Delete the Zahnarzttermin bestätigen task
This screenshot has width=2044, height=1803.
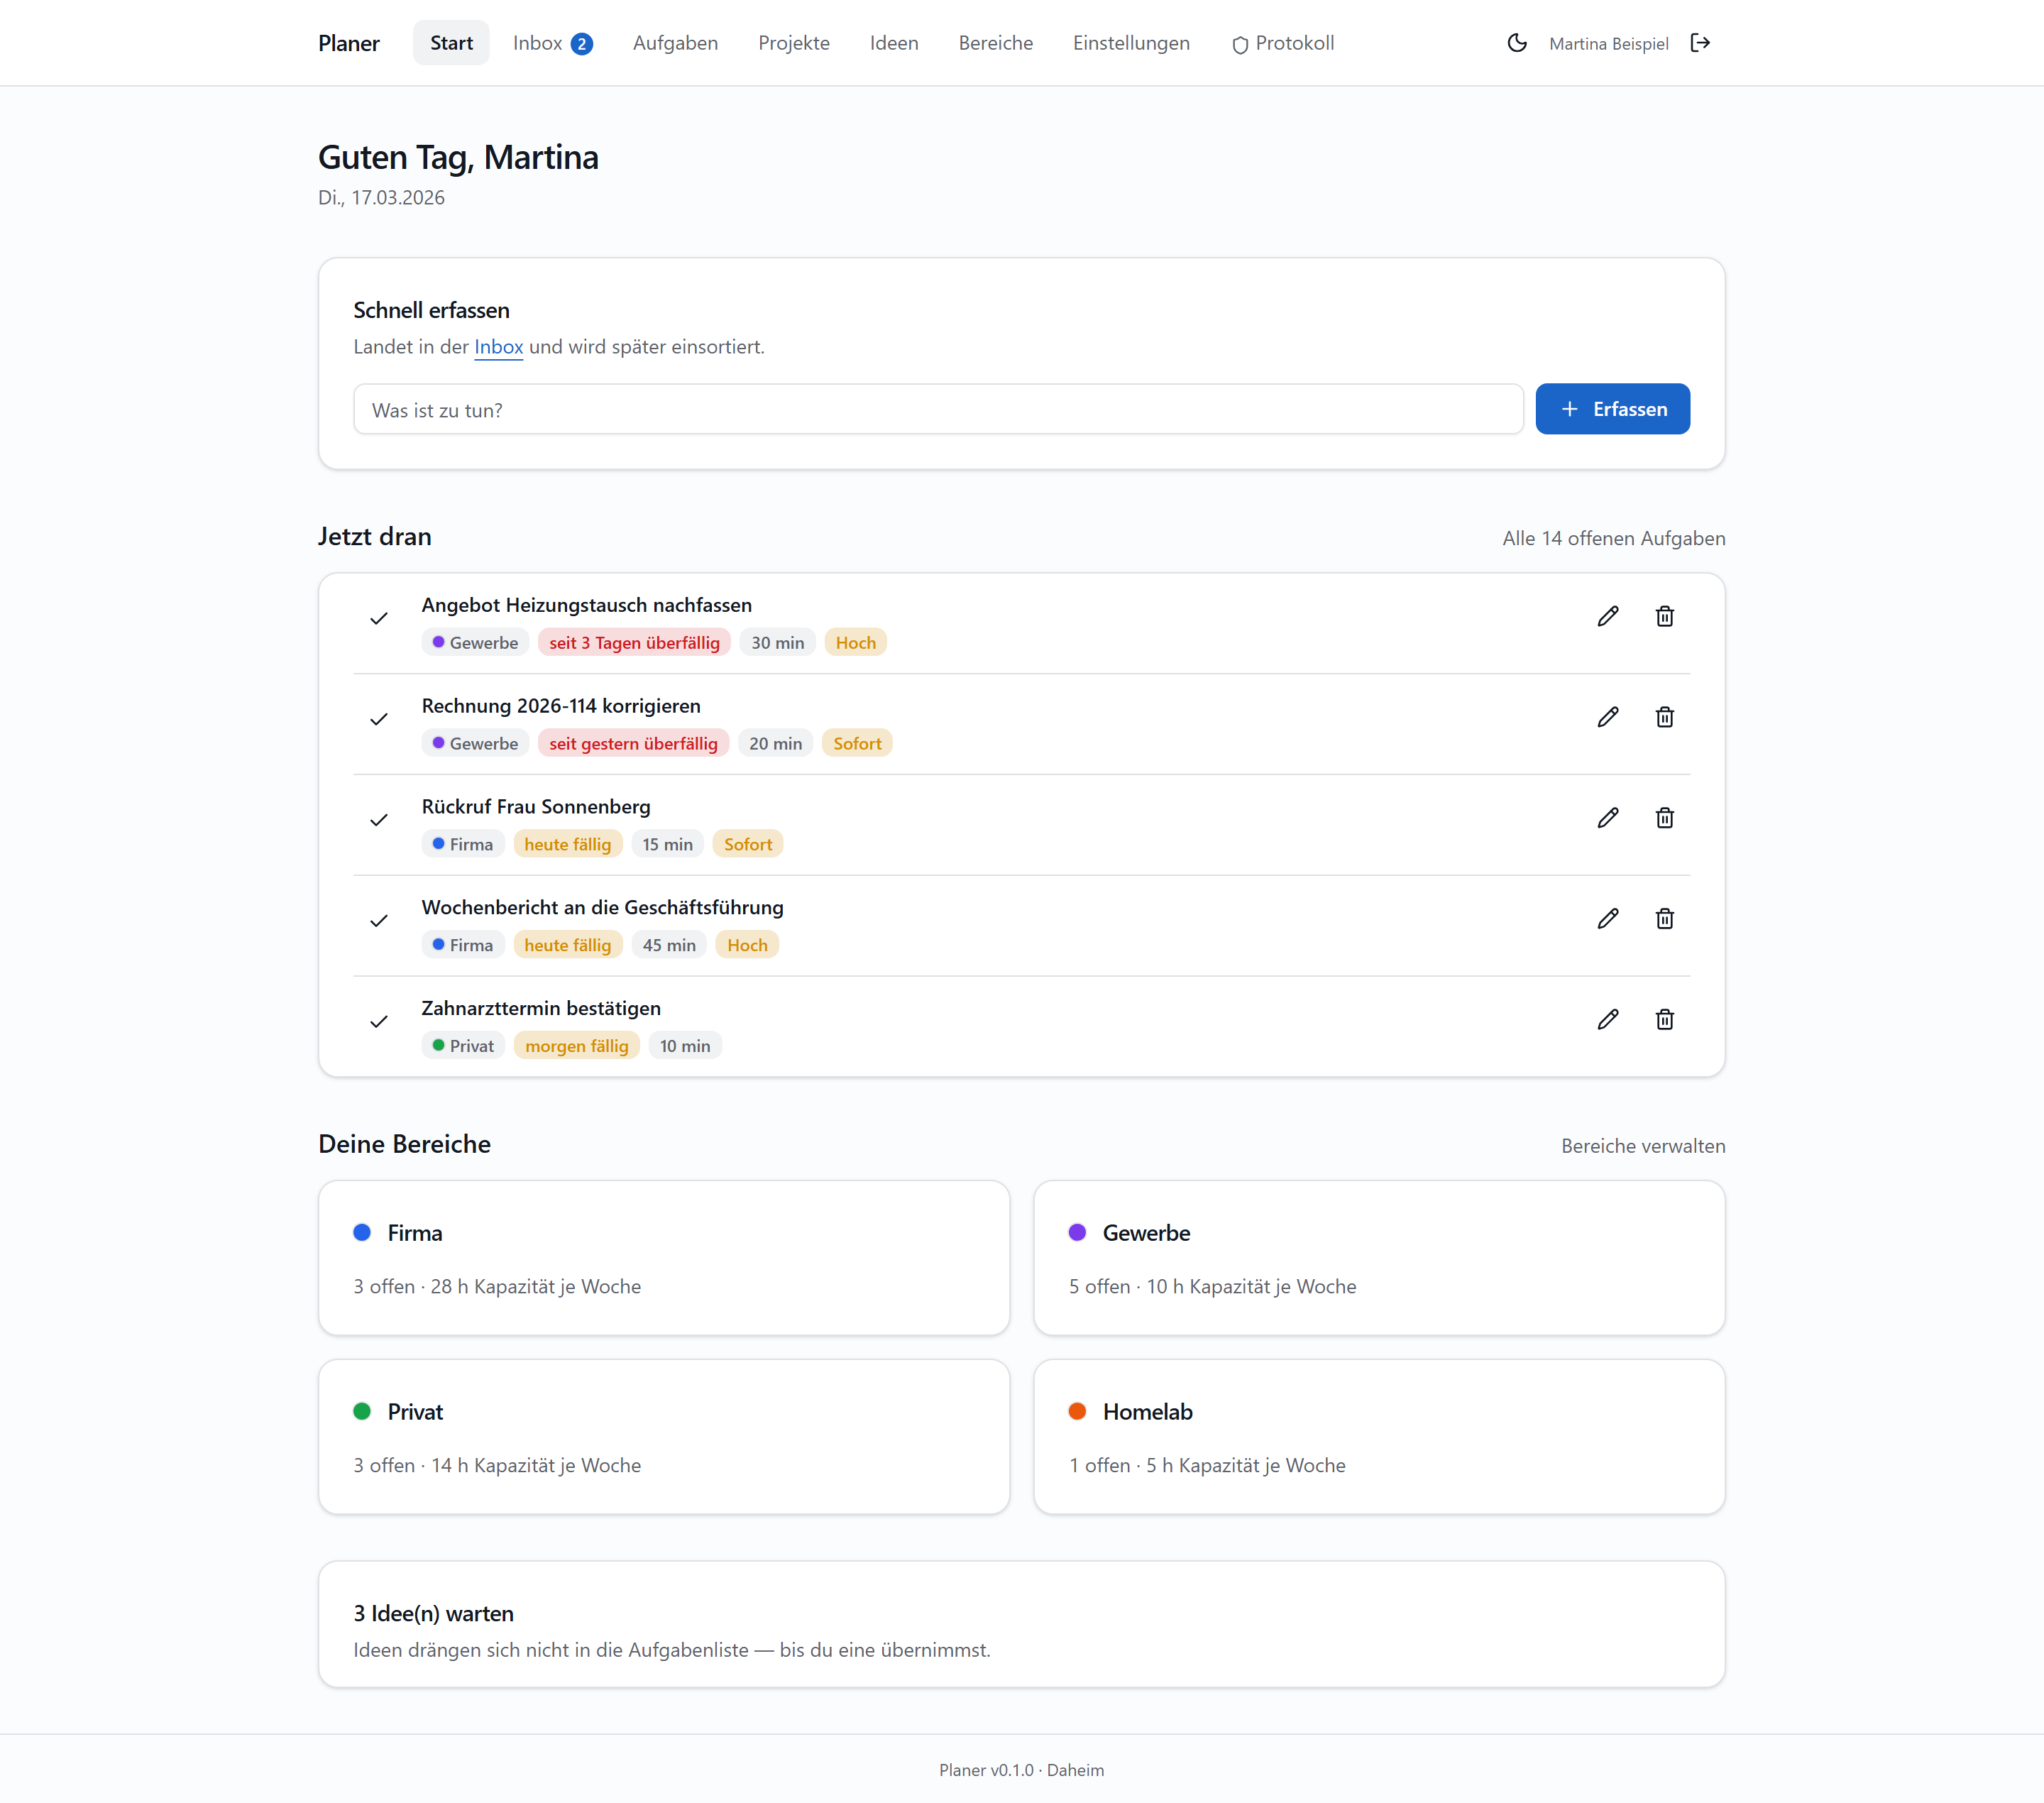pos(1664,1020)
